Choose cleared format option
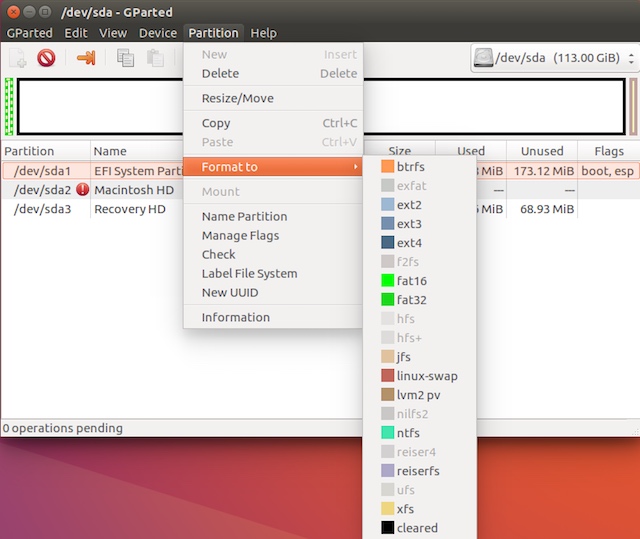640x539 pixels. tap(419, 528)
